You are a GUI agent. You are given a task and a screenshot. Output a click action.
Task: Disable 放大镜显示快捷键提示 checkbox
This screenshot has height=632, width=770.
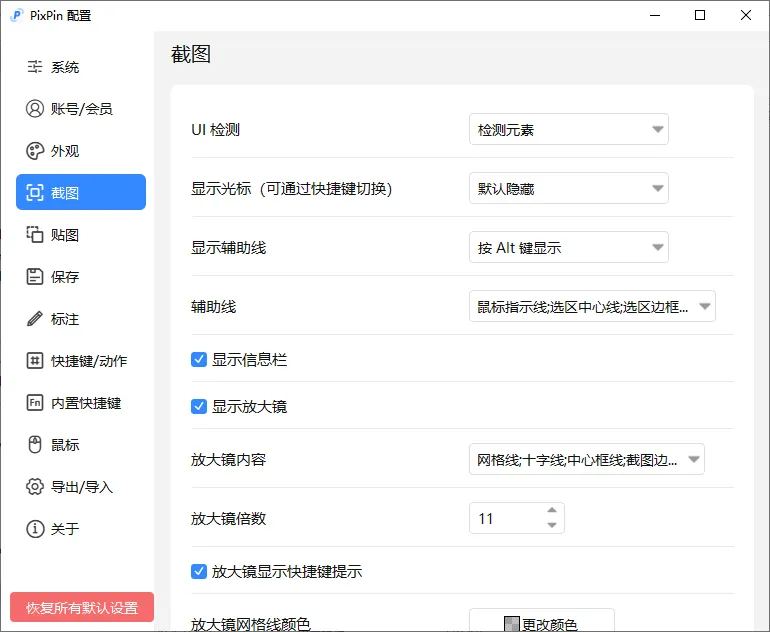(x=199, y=572)
